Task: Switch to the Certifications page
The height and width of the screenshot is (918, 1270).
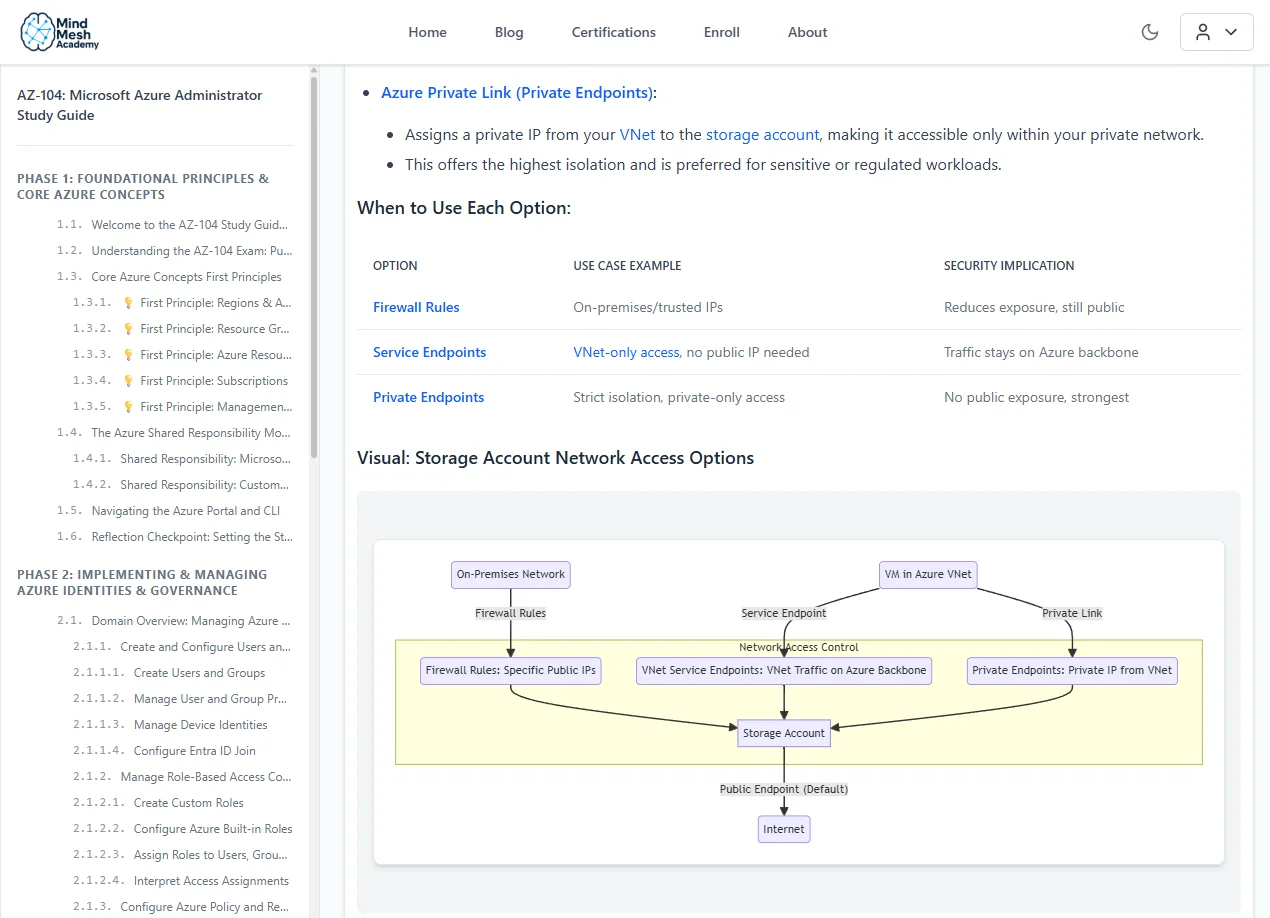Action: point(613,31)
